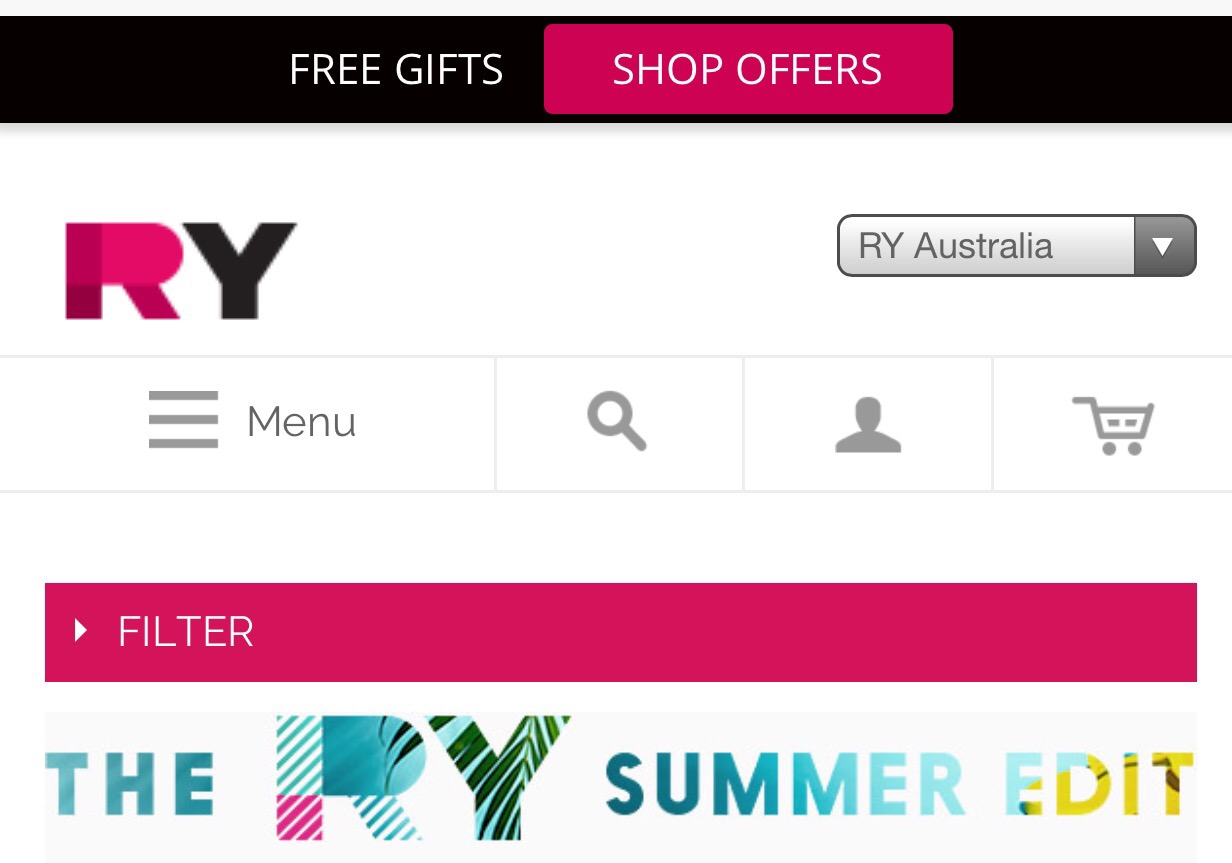
Task: Click the FILTER label text
Action: tap(186, 632)
